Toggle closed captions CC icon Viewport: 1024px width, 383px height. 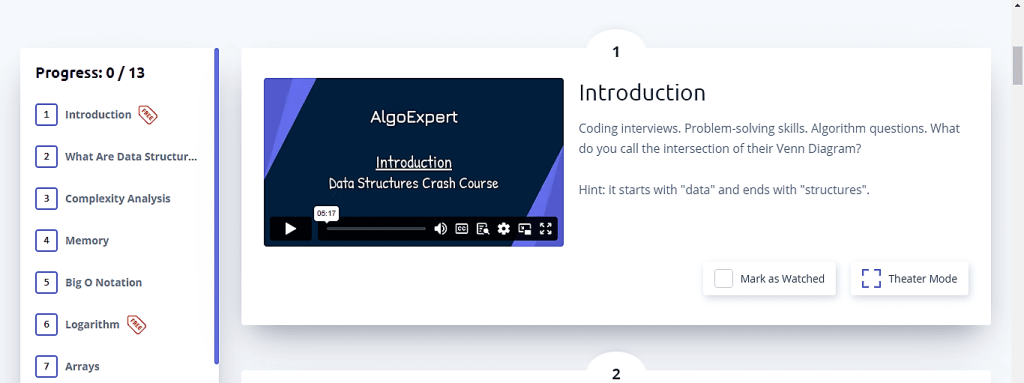(x=462, y=229)
